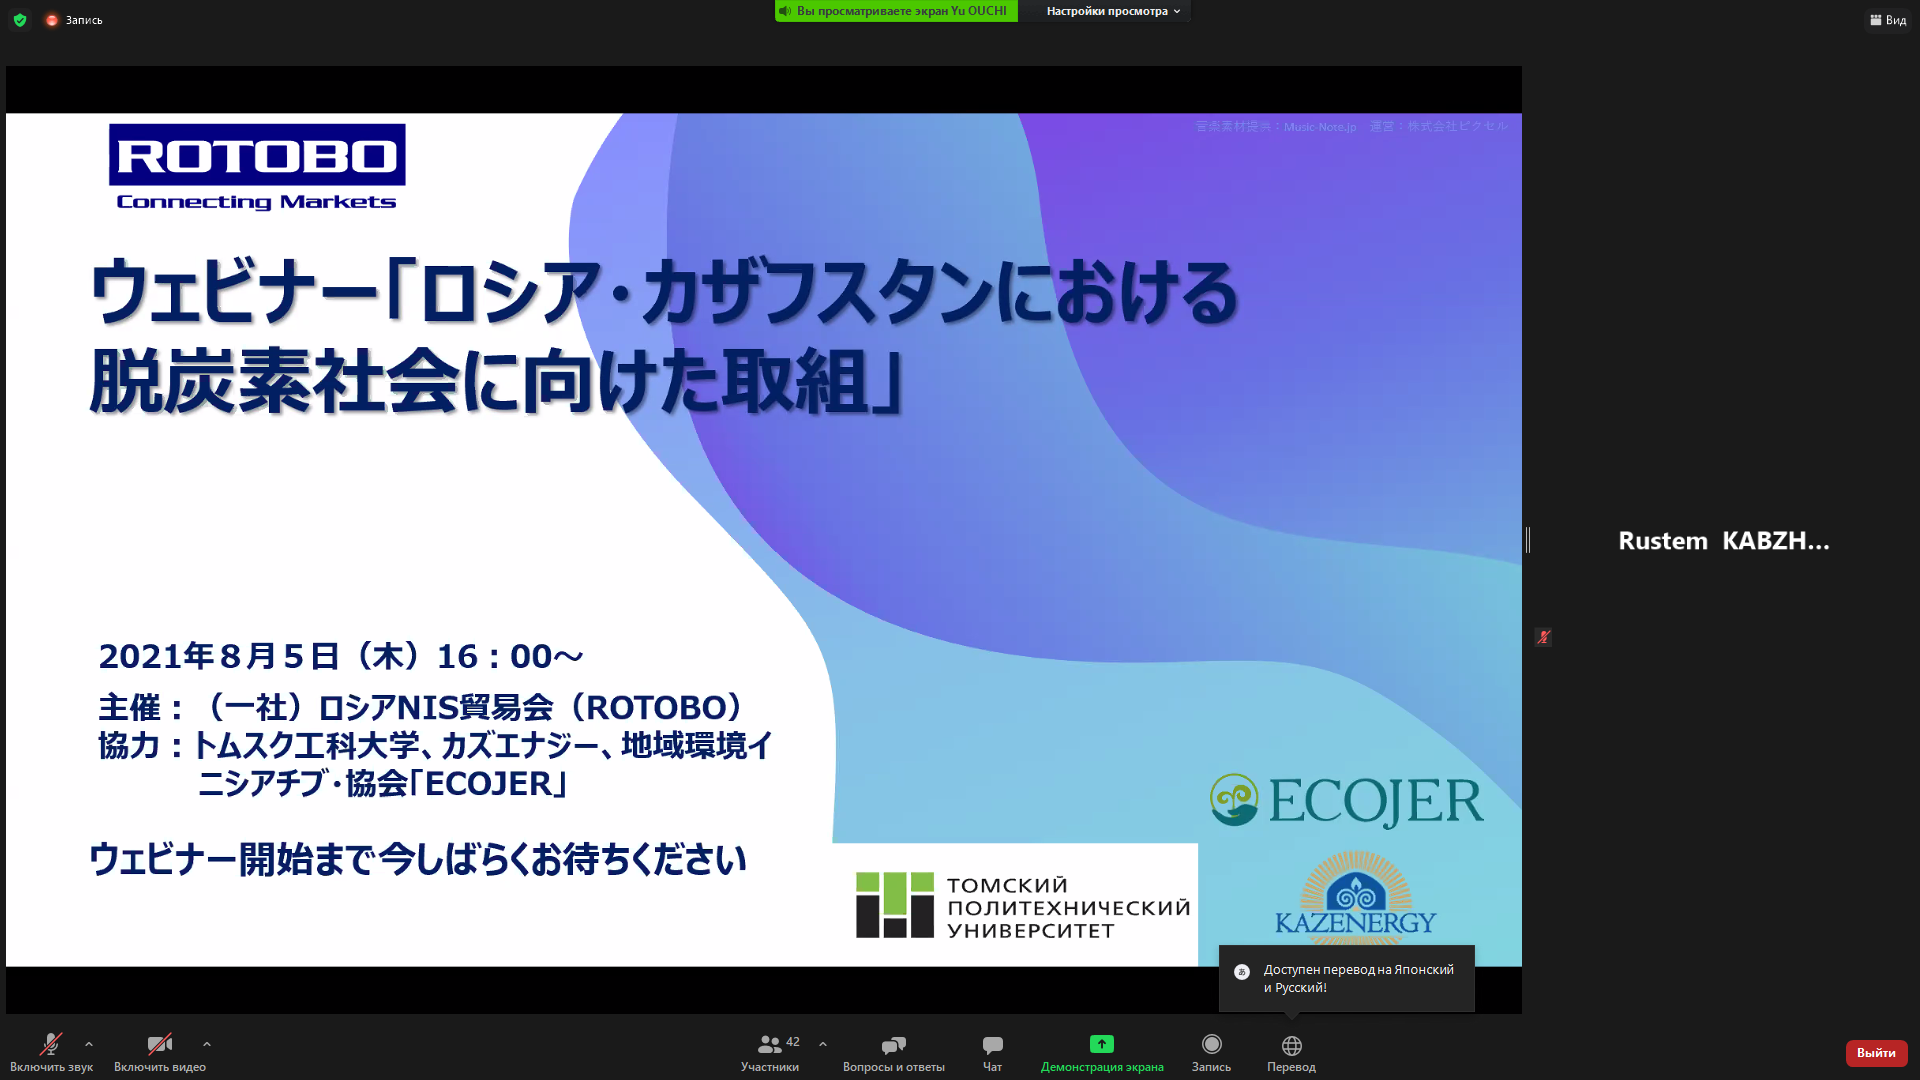1920x1080 pixels.
Task: Click the muted microphone icon on participant tile
Action: pos(1543,637)
